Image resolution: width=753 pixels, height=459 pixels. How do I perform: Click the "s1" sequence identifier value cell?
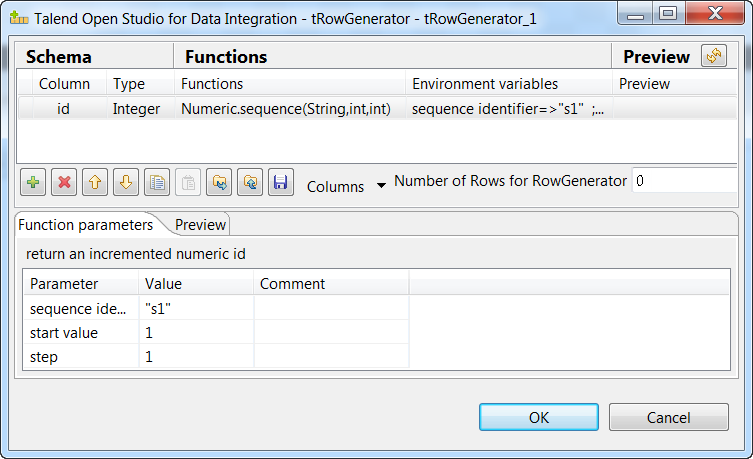pyautogui.click(x=196, y=308)
